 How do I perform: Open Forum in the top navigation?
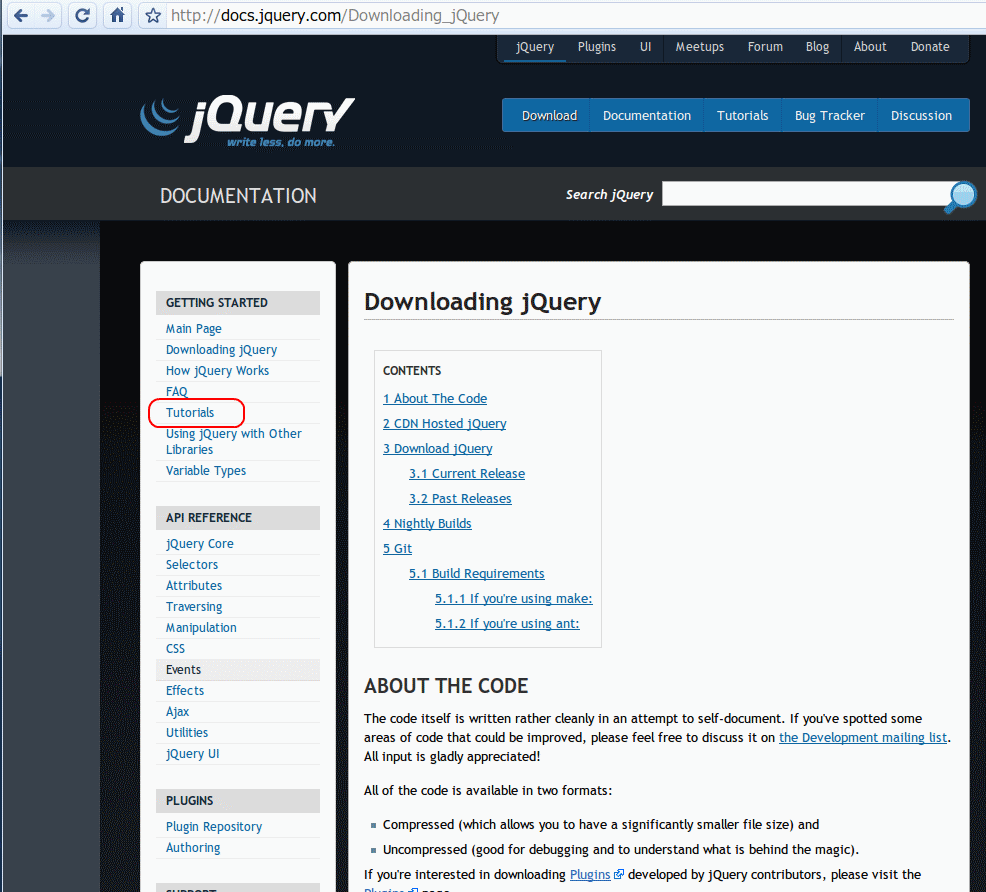pyautogui.click(x=765, y=47)
